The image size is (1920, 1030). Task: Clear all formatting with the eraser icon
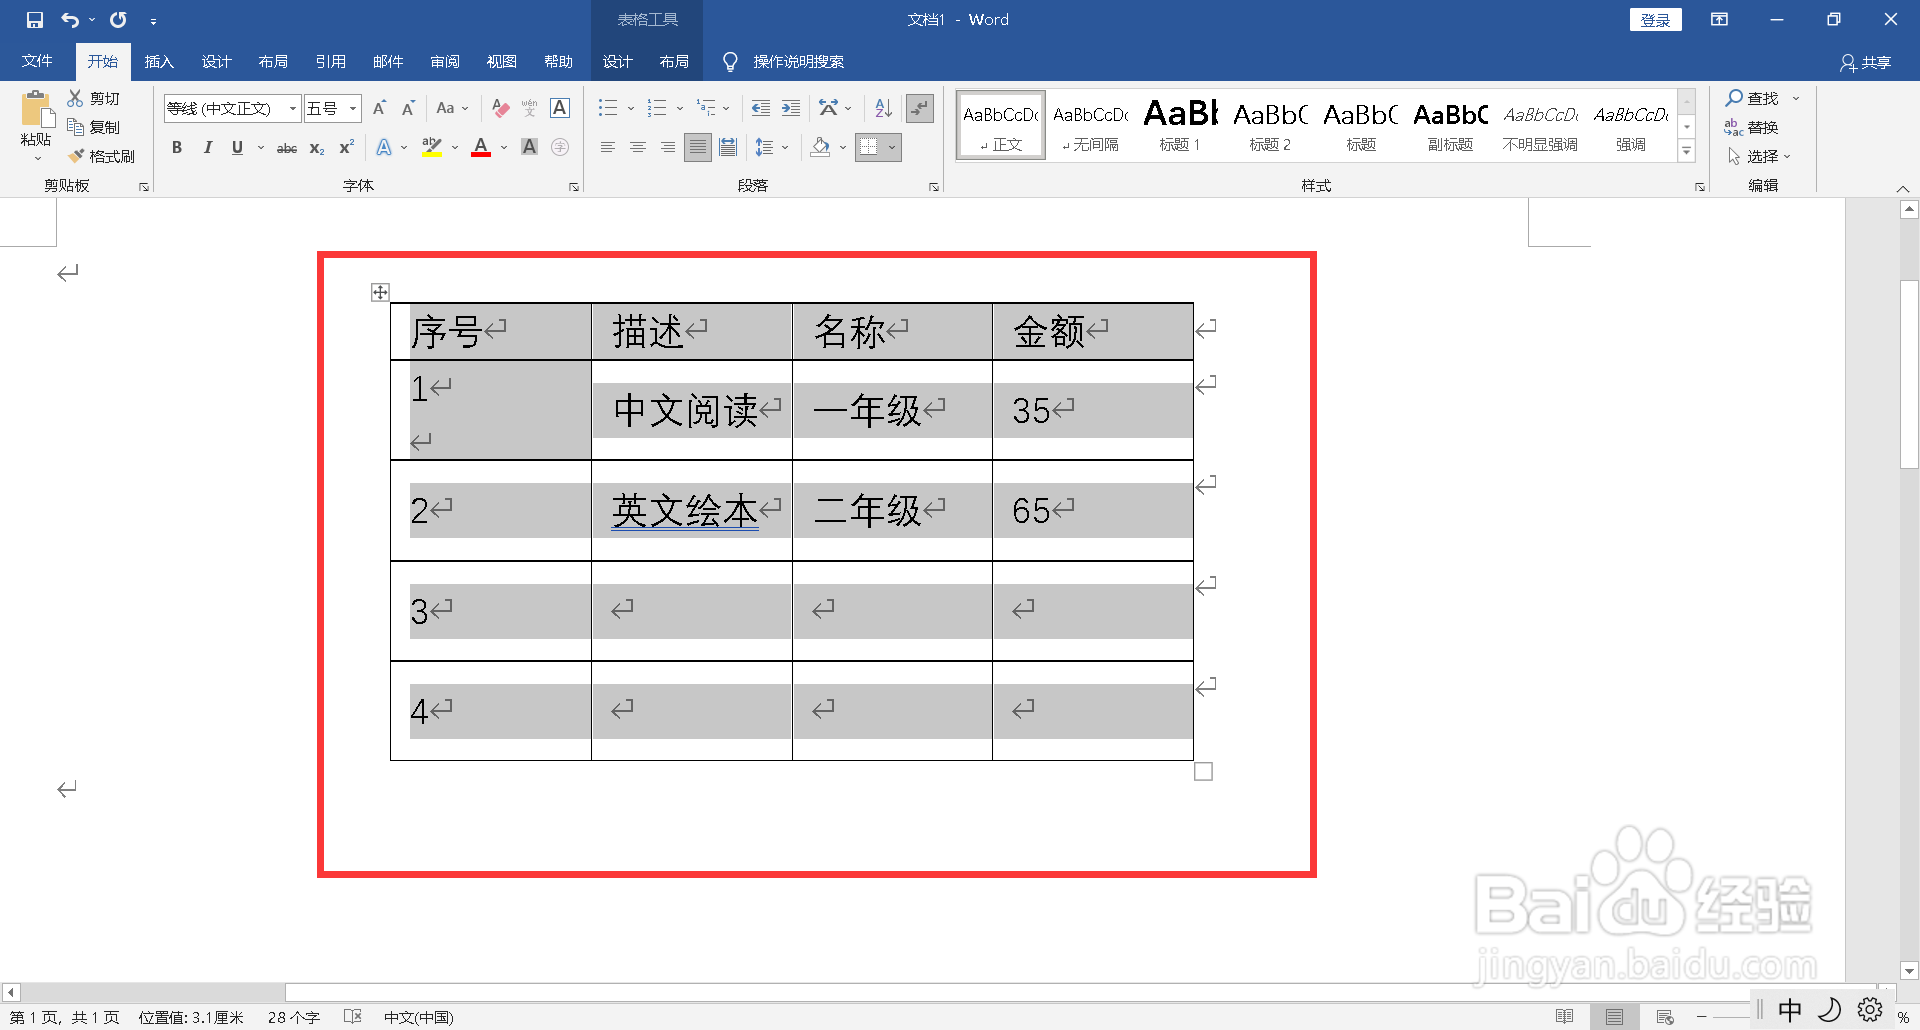point(501,108)
